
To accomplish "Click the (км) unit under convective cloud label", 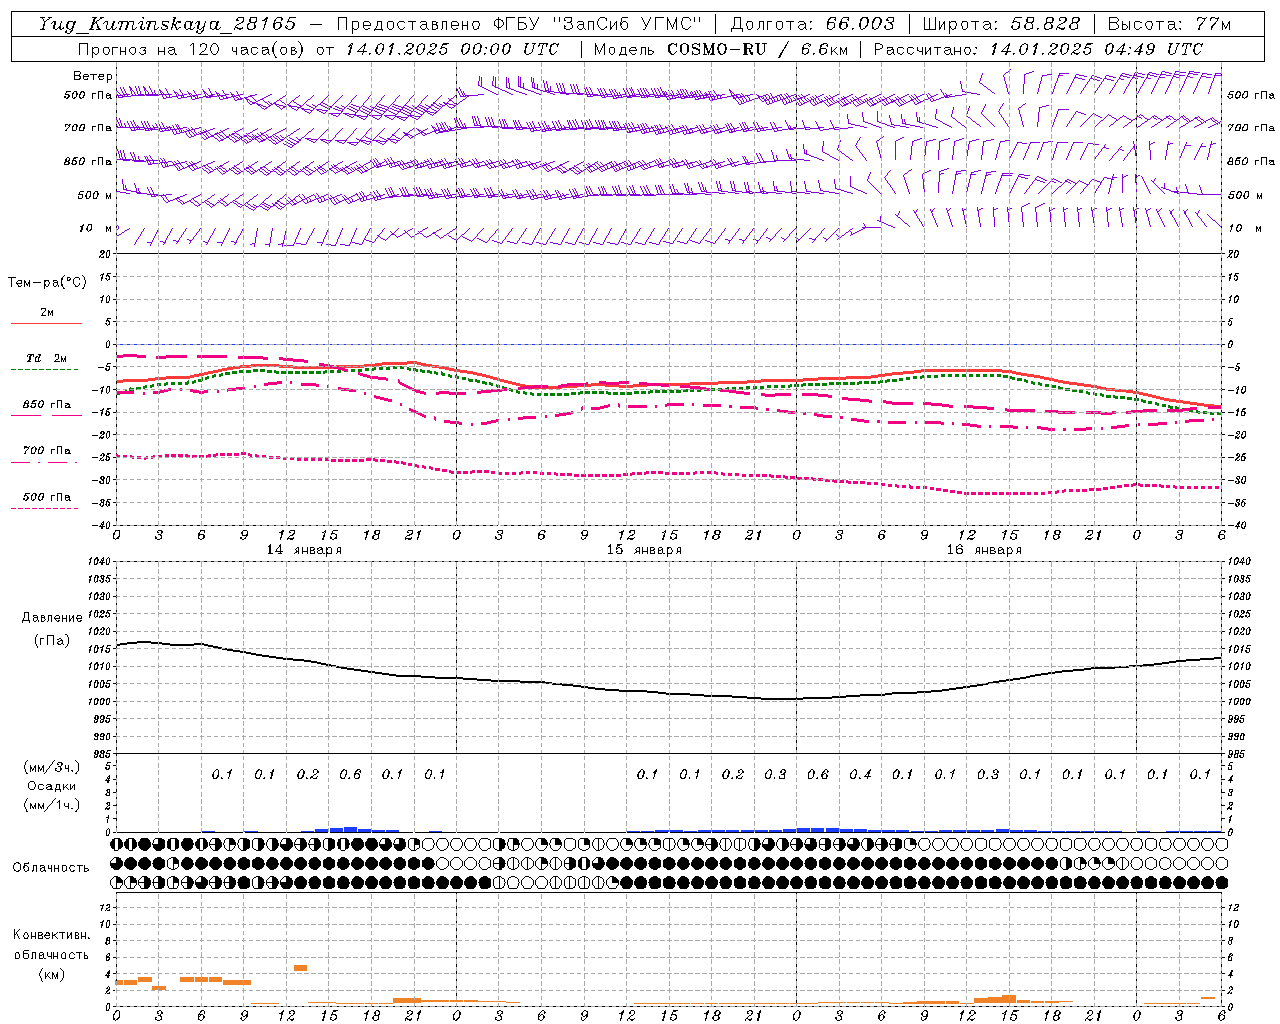I will click(x=51, y=974).
